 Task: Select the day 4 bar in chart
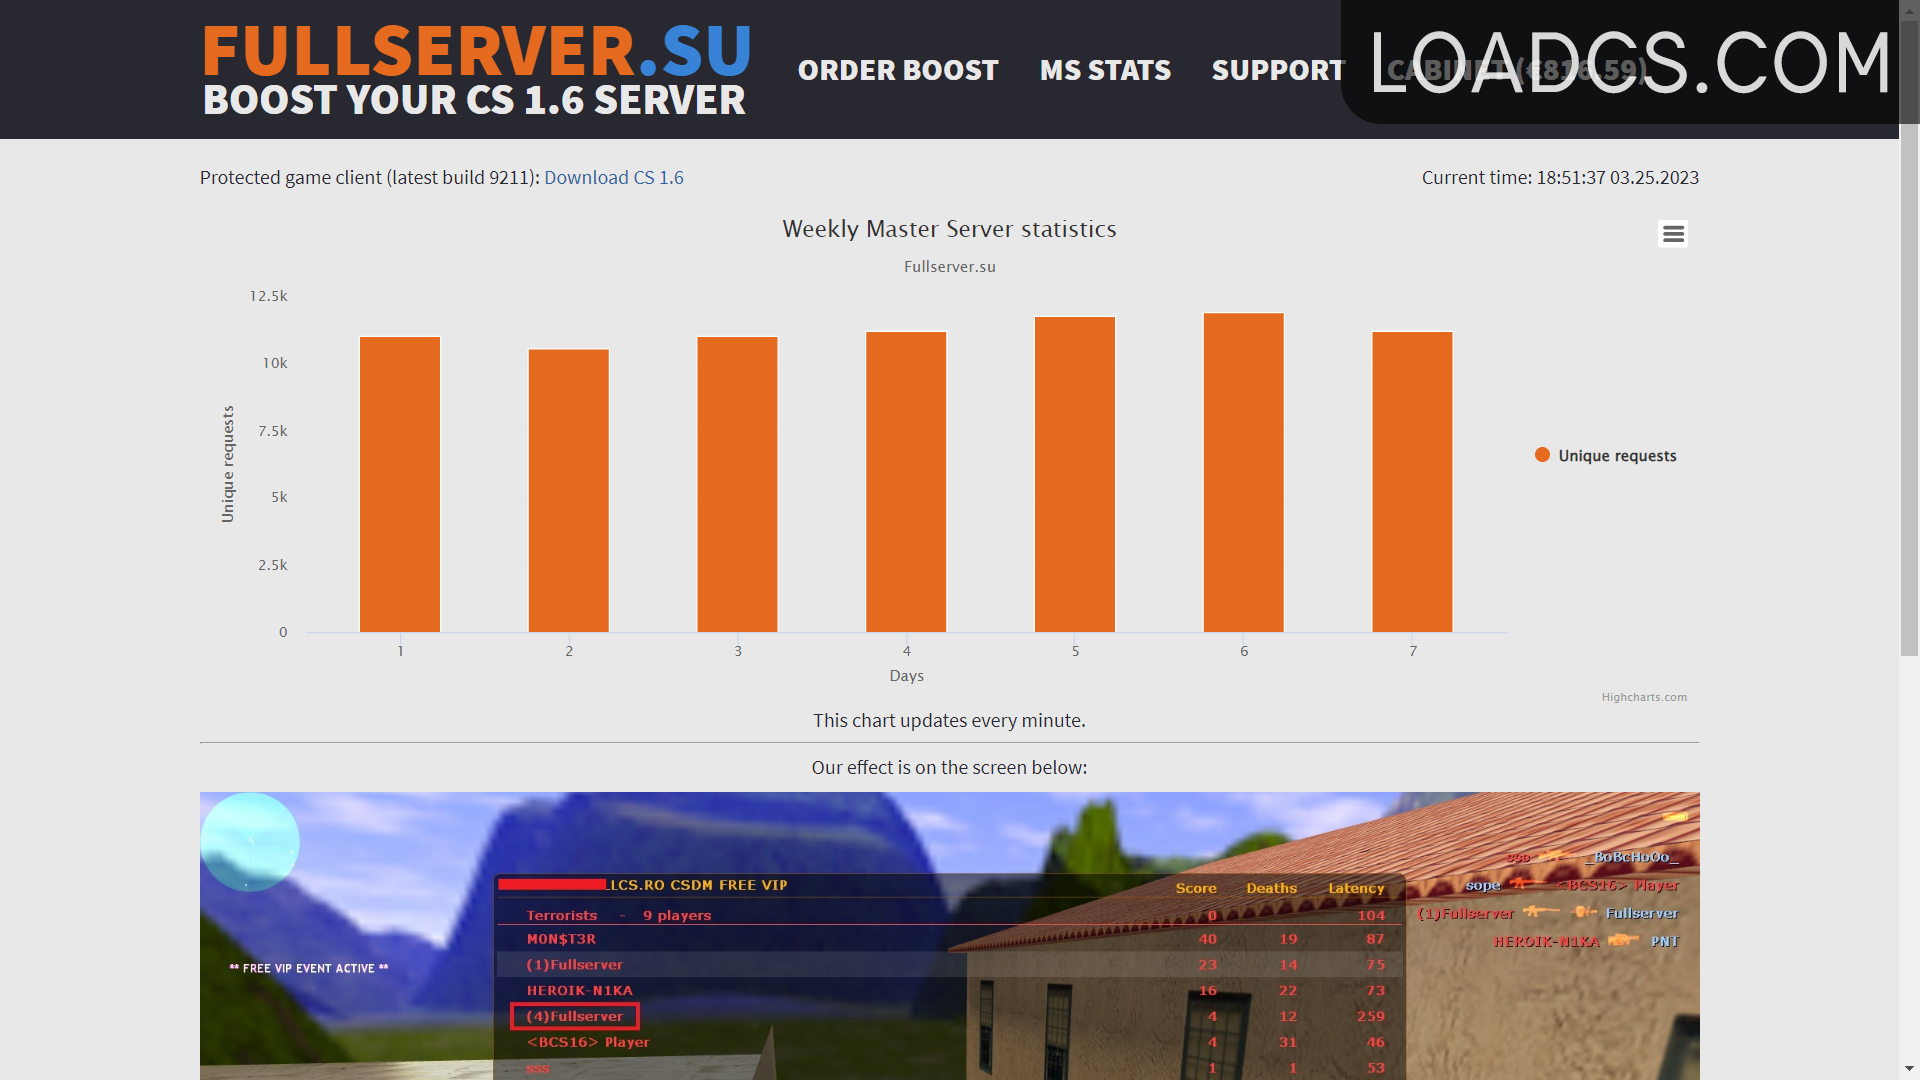pyautogui.click(x=906, y=481)
